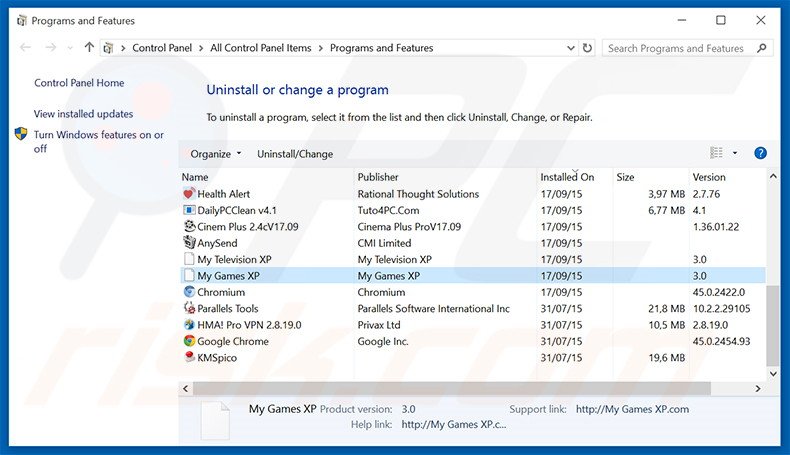Select the KMSpico program name
790x455 pixels.
tap(217, 357)
